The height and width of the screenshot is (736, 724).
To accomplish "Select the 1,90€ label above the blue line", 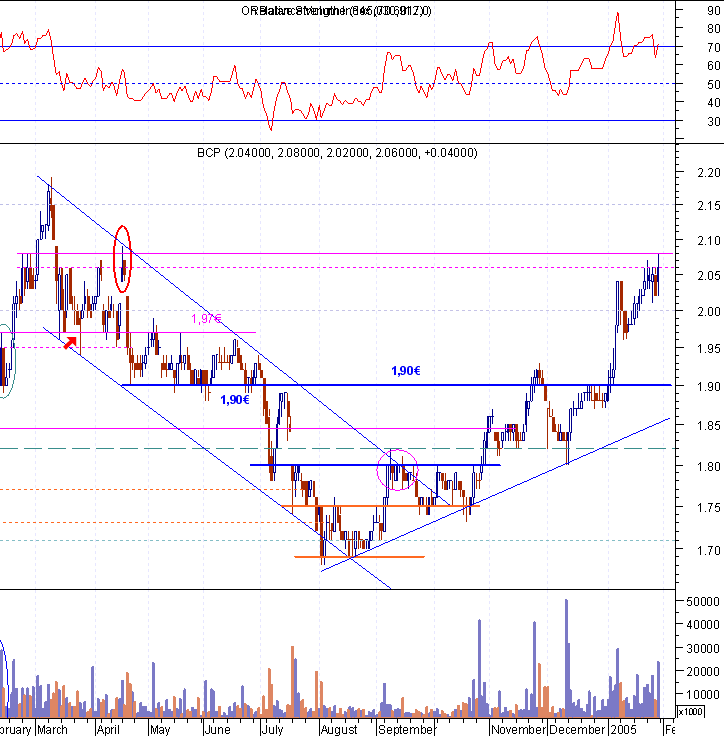I will [406, 371].
